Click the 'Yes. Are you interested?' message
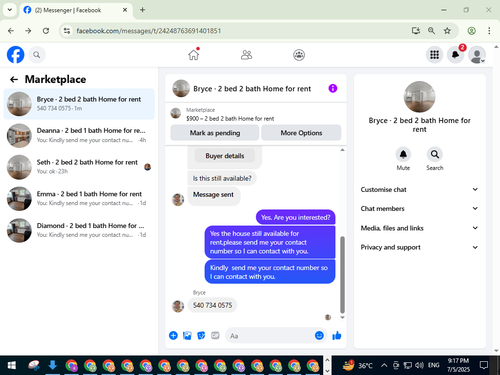 [x=295, y=217]
